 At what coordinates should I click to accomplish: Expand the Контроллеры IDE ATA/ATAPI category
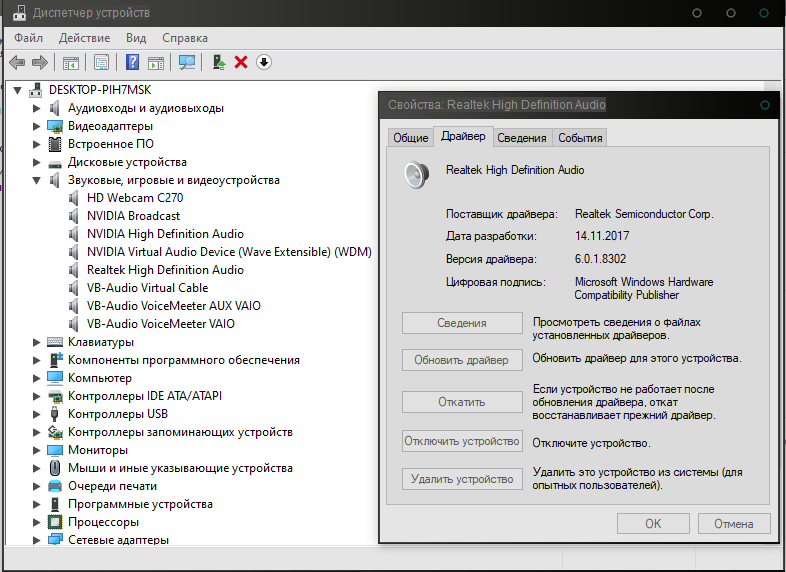pos(36,397)
